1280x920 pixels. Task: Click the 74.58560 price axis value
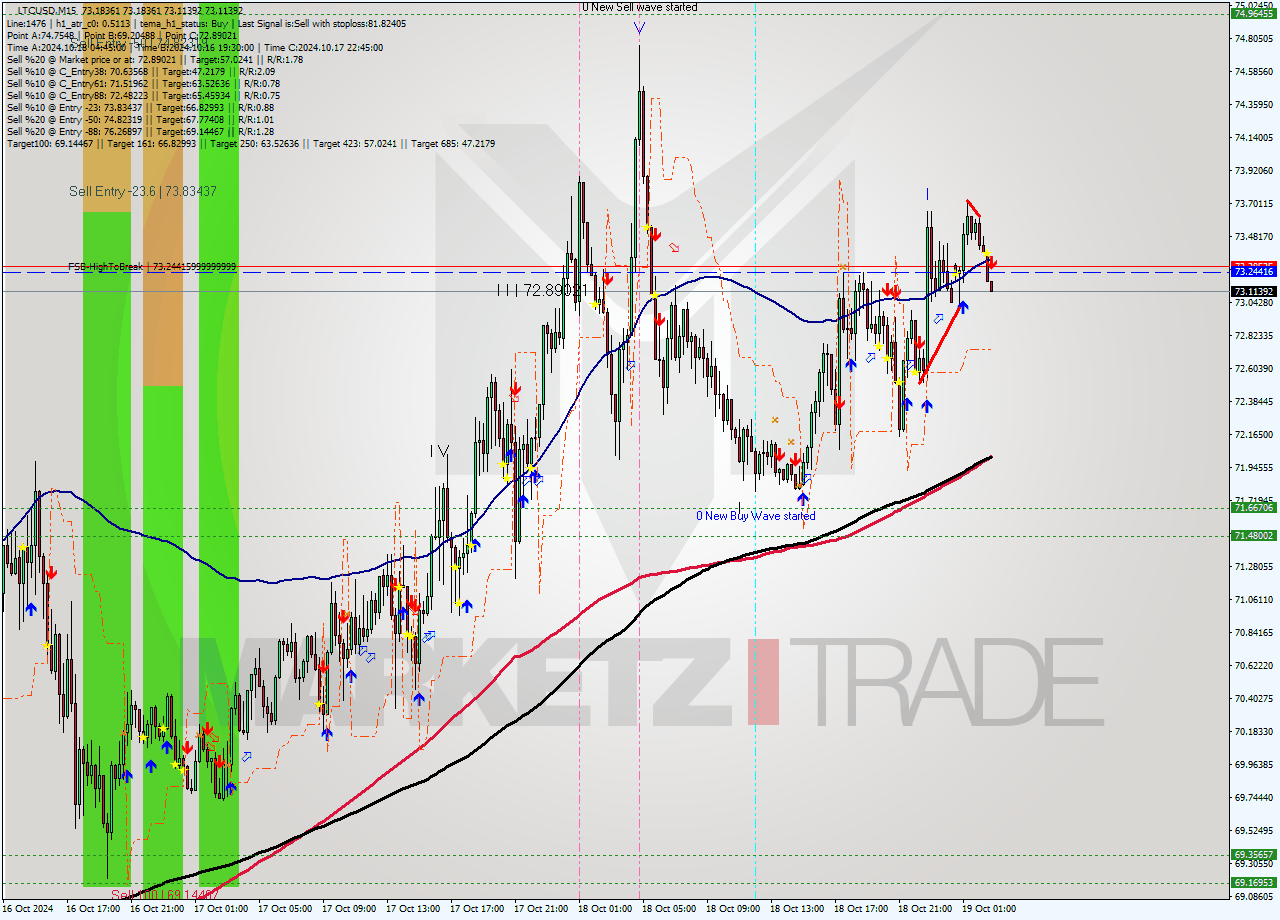(1253, 71)
